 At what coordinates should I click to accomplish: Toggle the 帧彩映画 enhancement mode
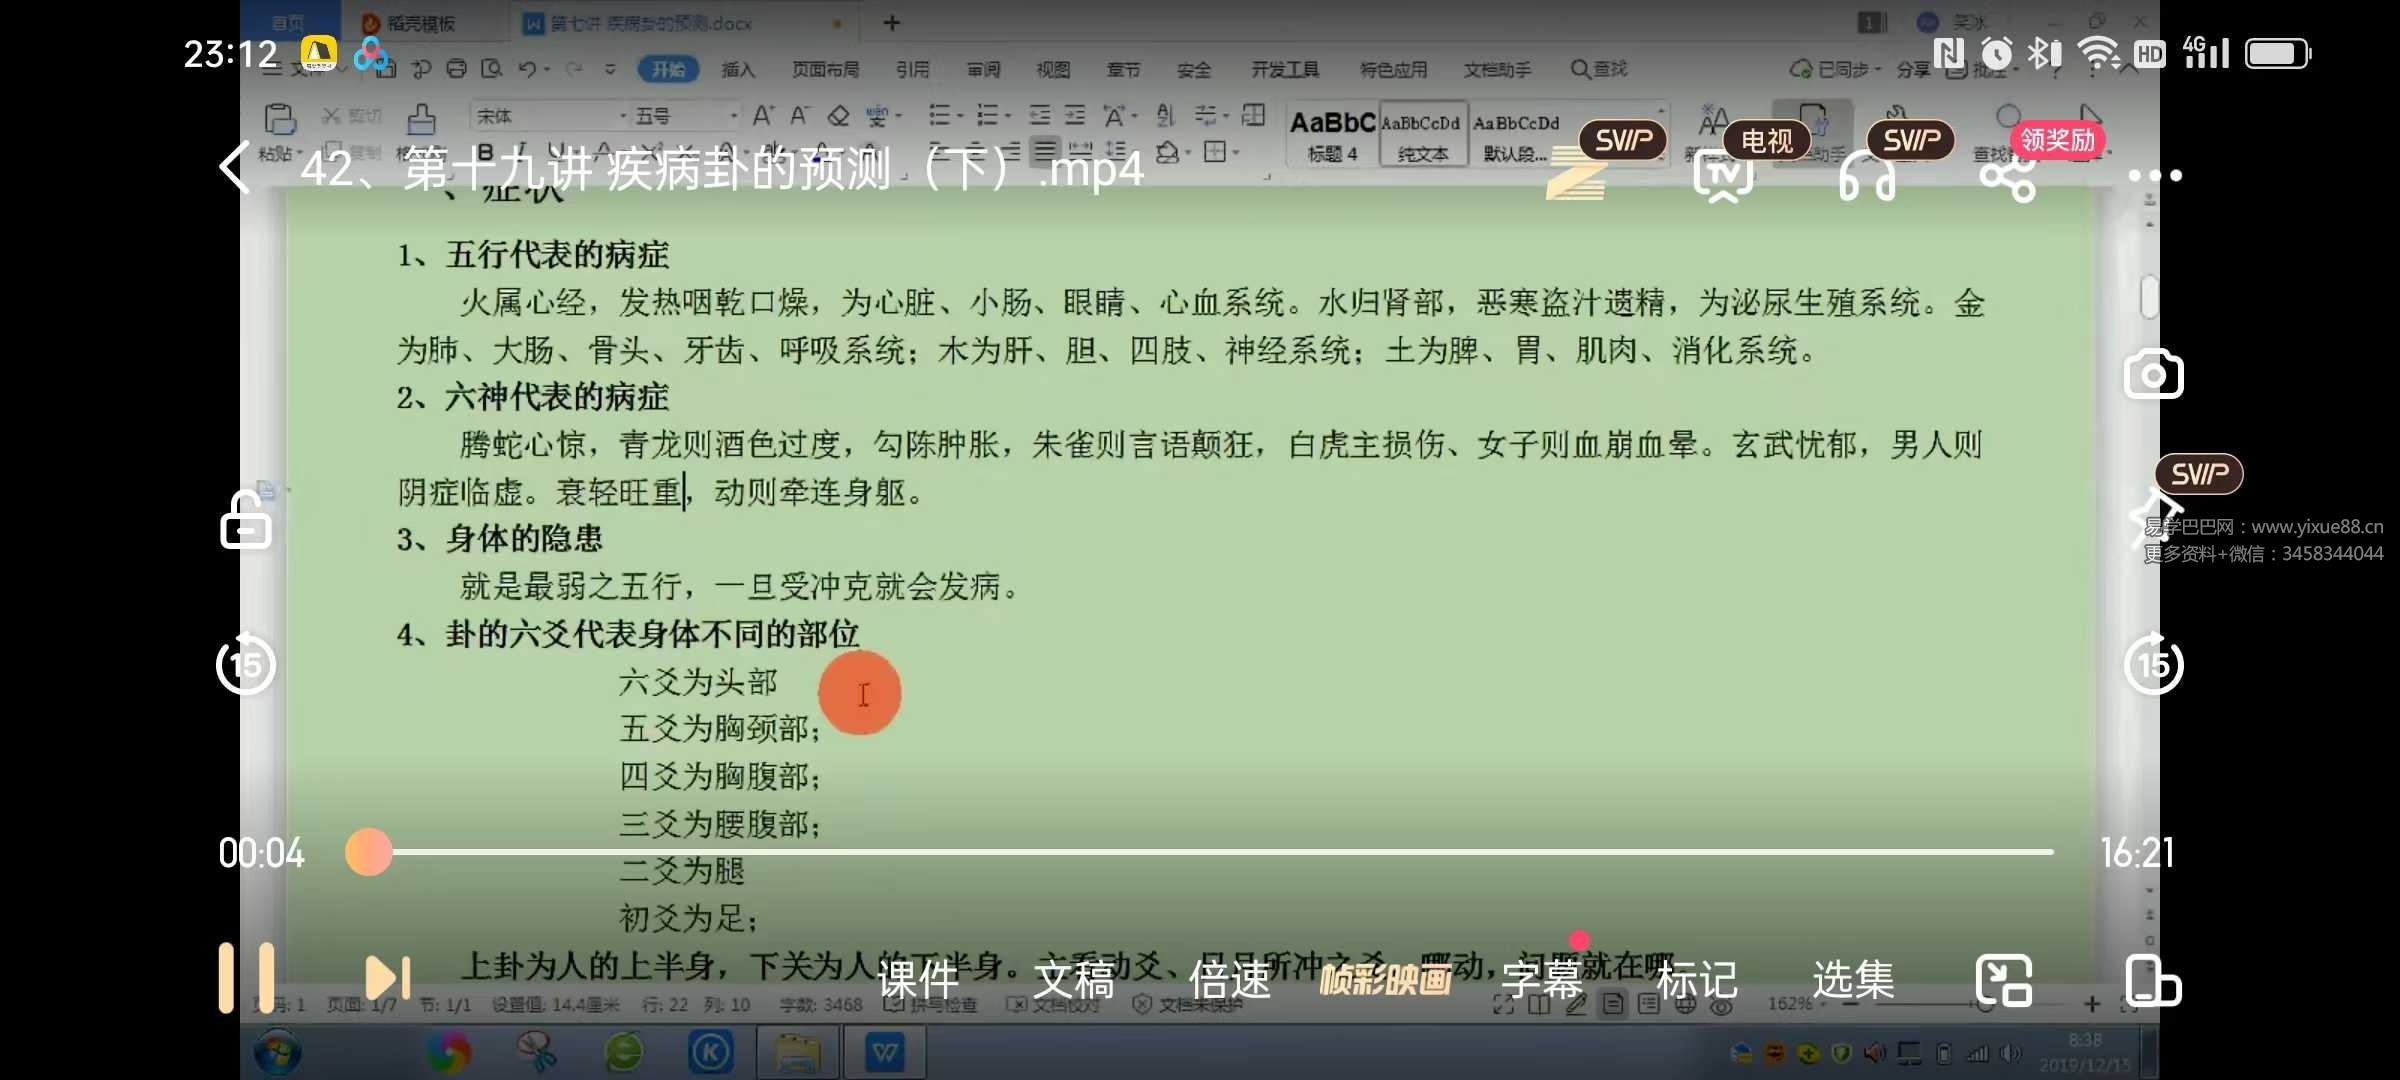click(x=1385, y=979)
